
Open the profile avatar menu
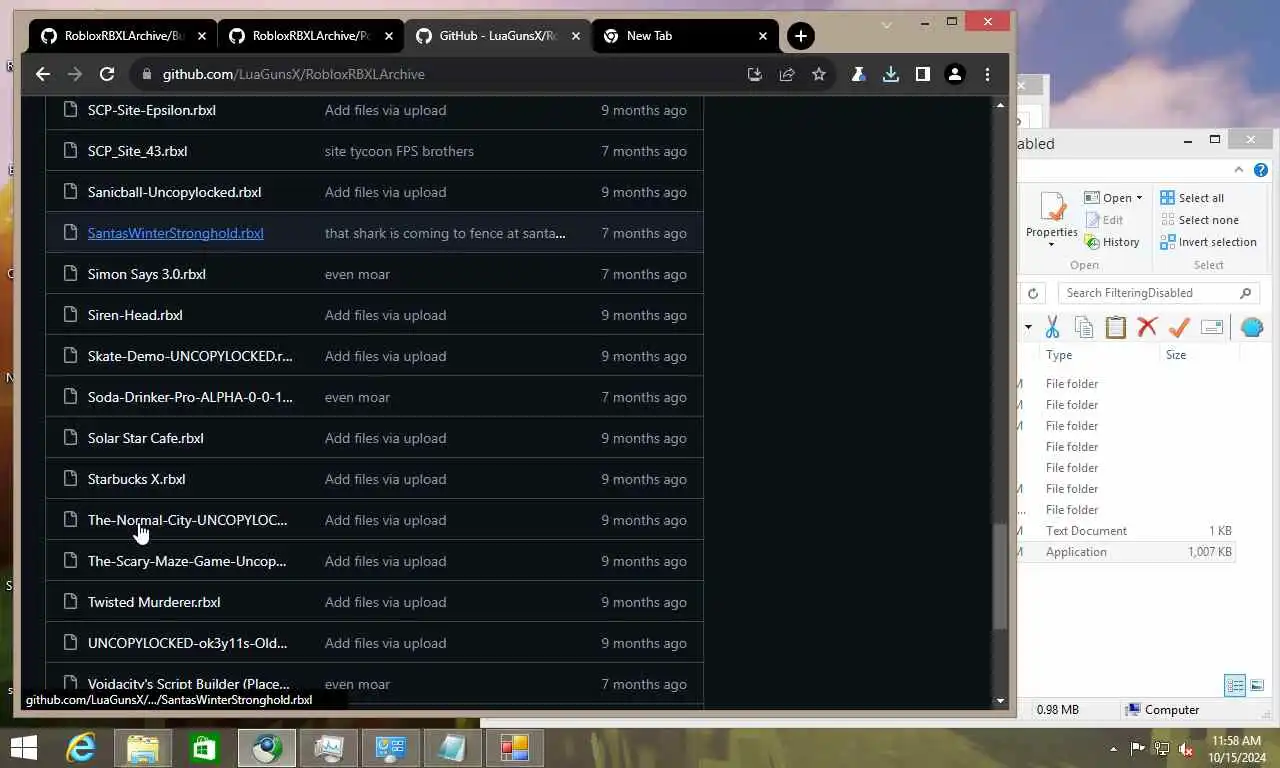coord(955,74)
